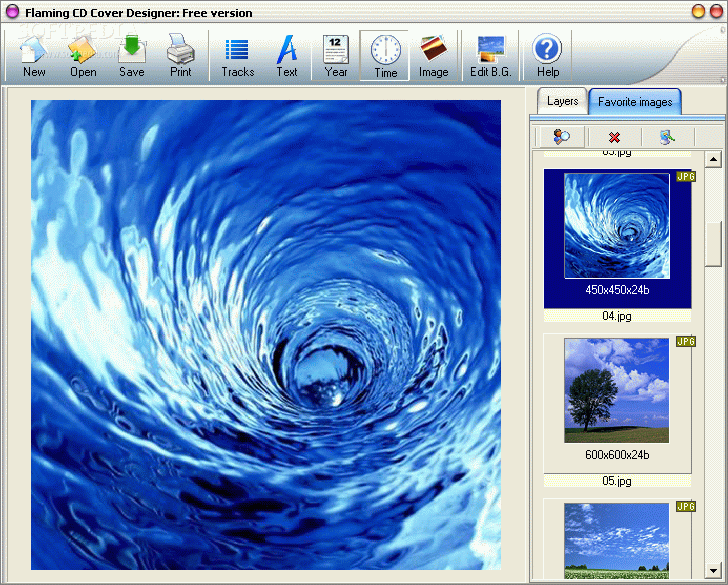The width and height of the screenshot is (728, 585).
Task: Click the orange window button in title bar
Action: pos(698,11)
